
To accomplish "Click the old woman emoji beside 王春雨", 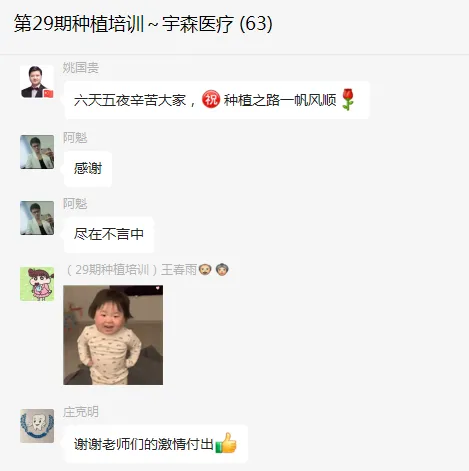I will 222,269.
